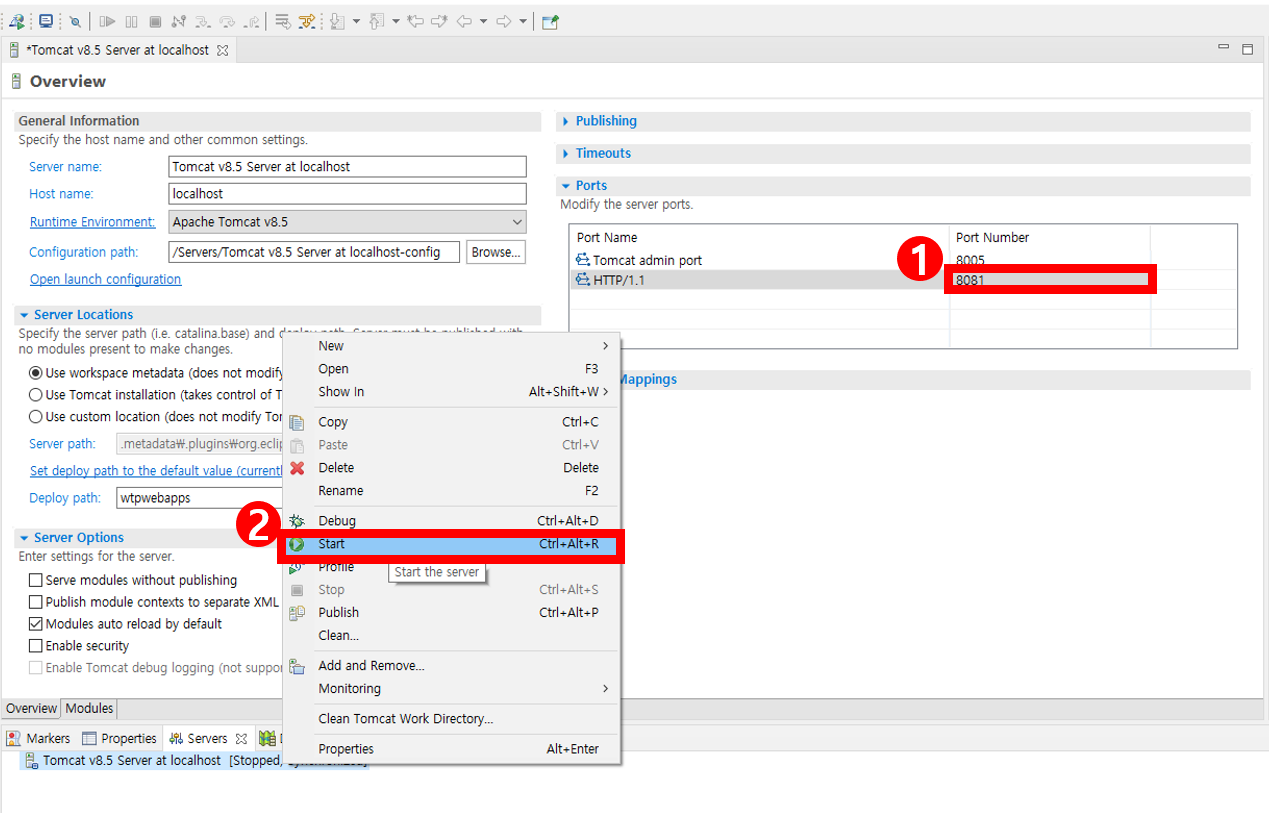This screenshot has height=813, width=1269.
Task: Expand the Publishing section
Action: tap(566, 121)
